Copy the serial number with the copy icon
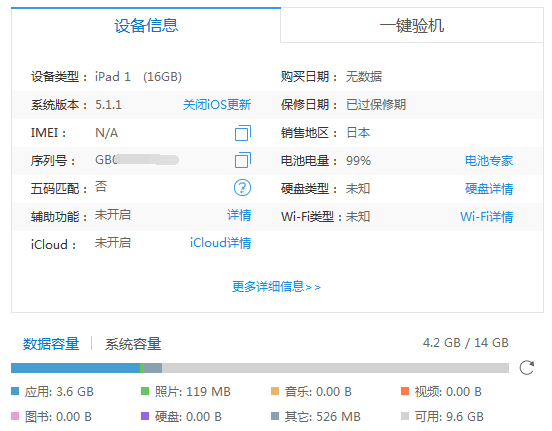The image size is (552, 431). 243,160
